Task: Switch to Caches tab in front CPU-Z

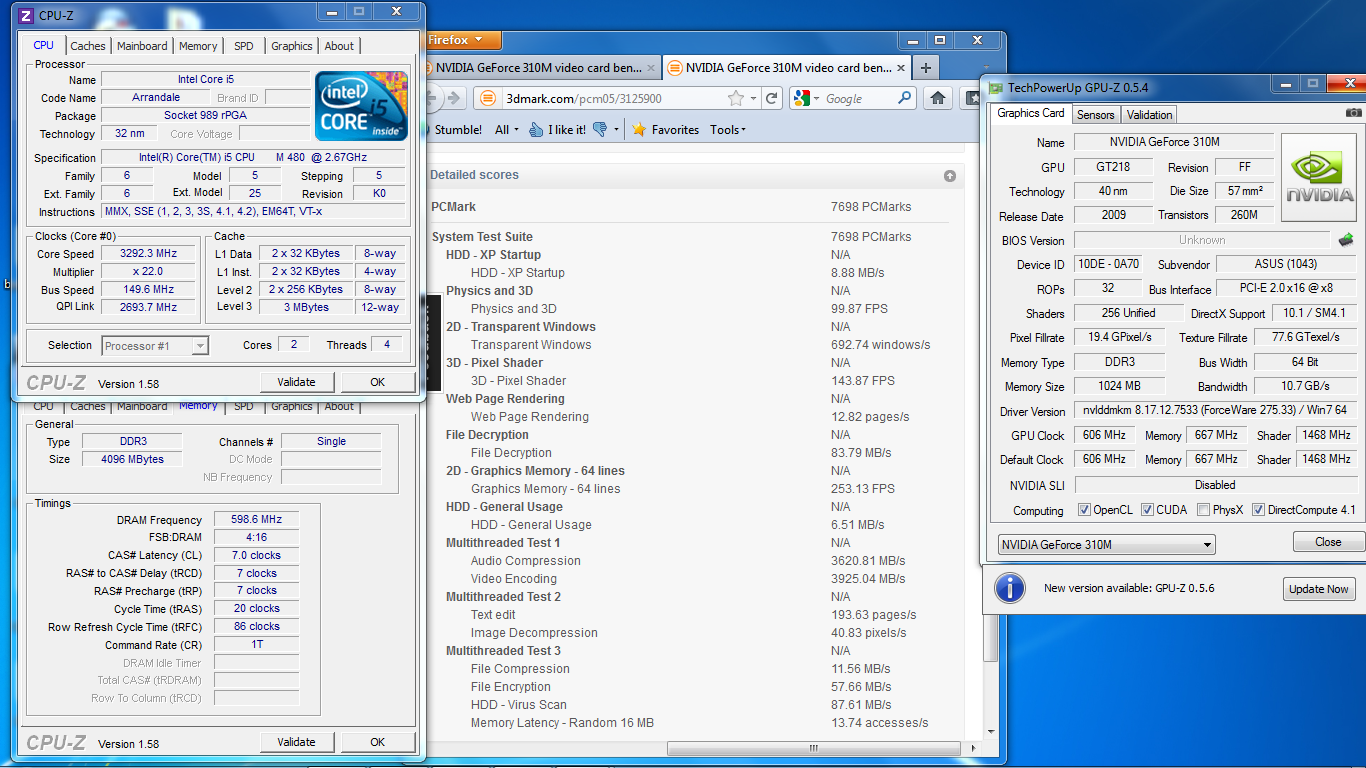Action: click(88, 46)
